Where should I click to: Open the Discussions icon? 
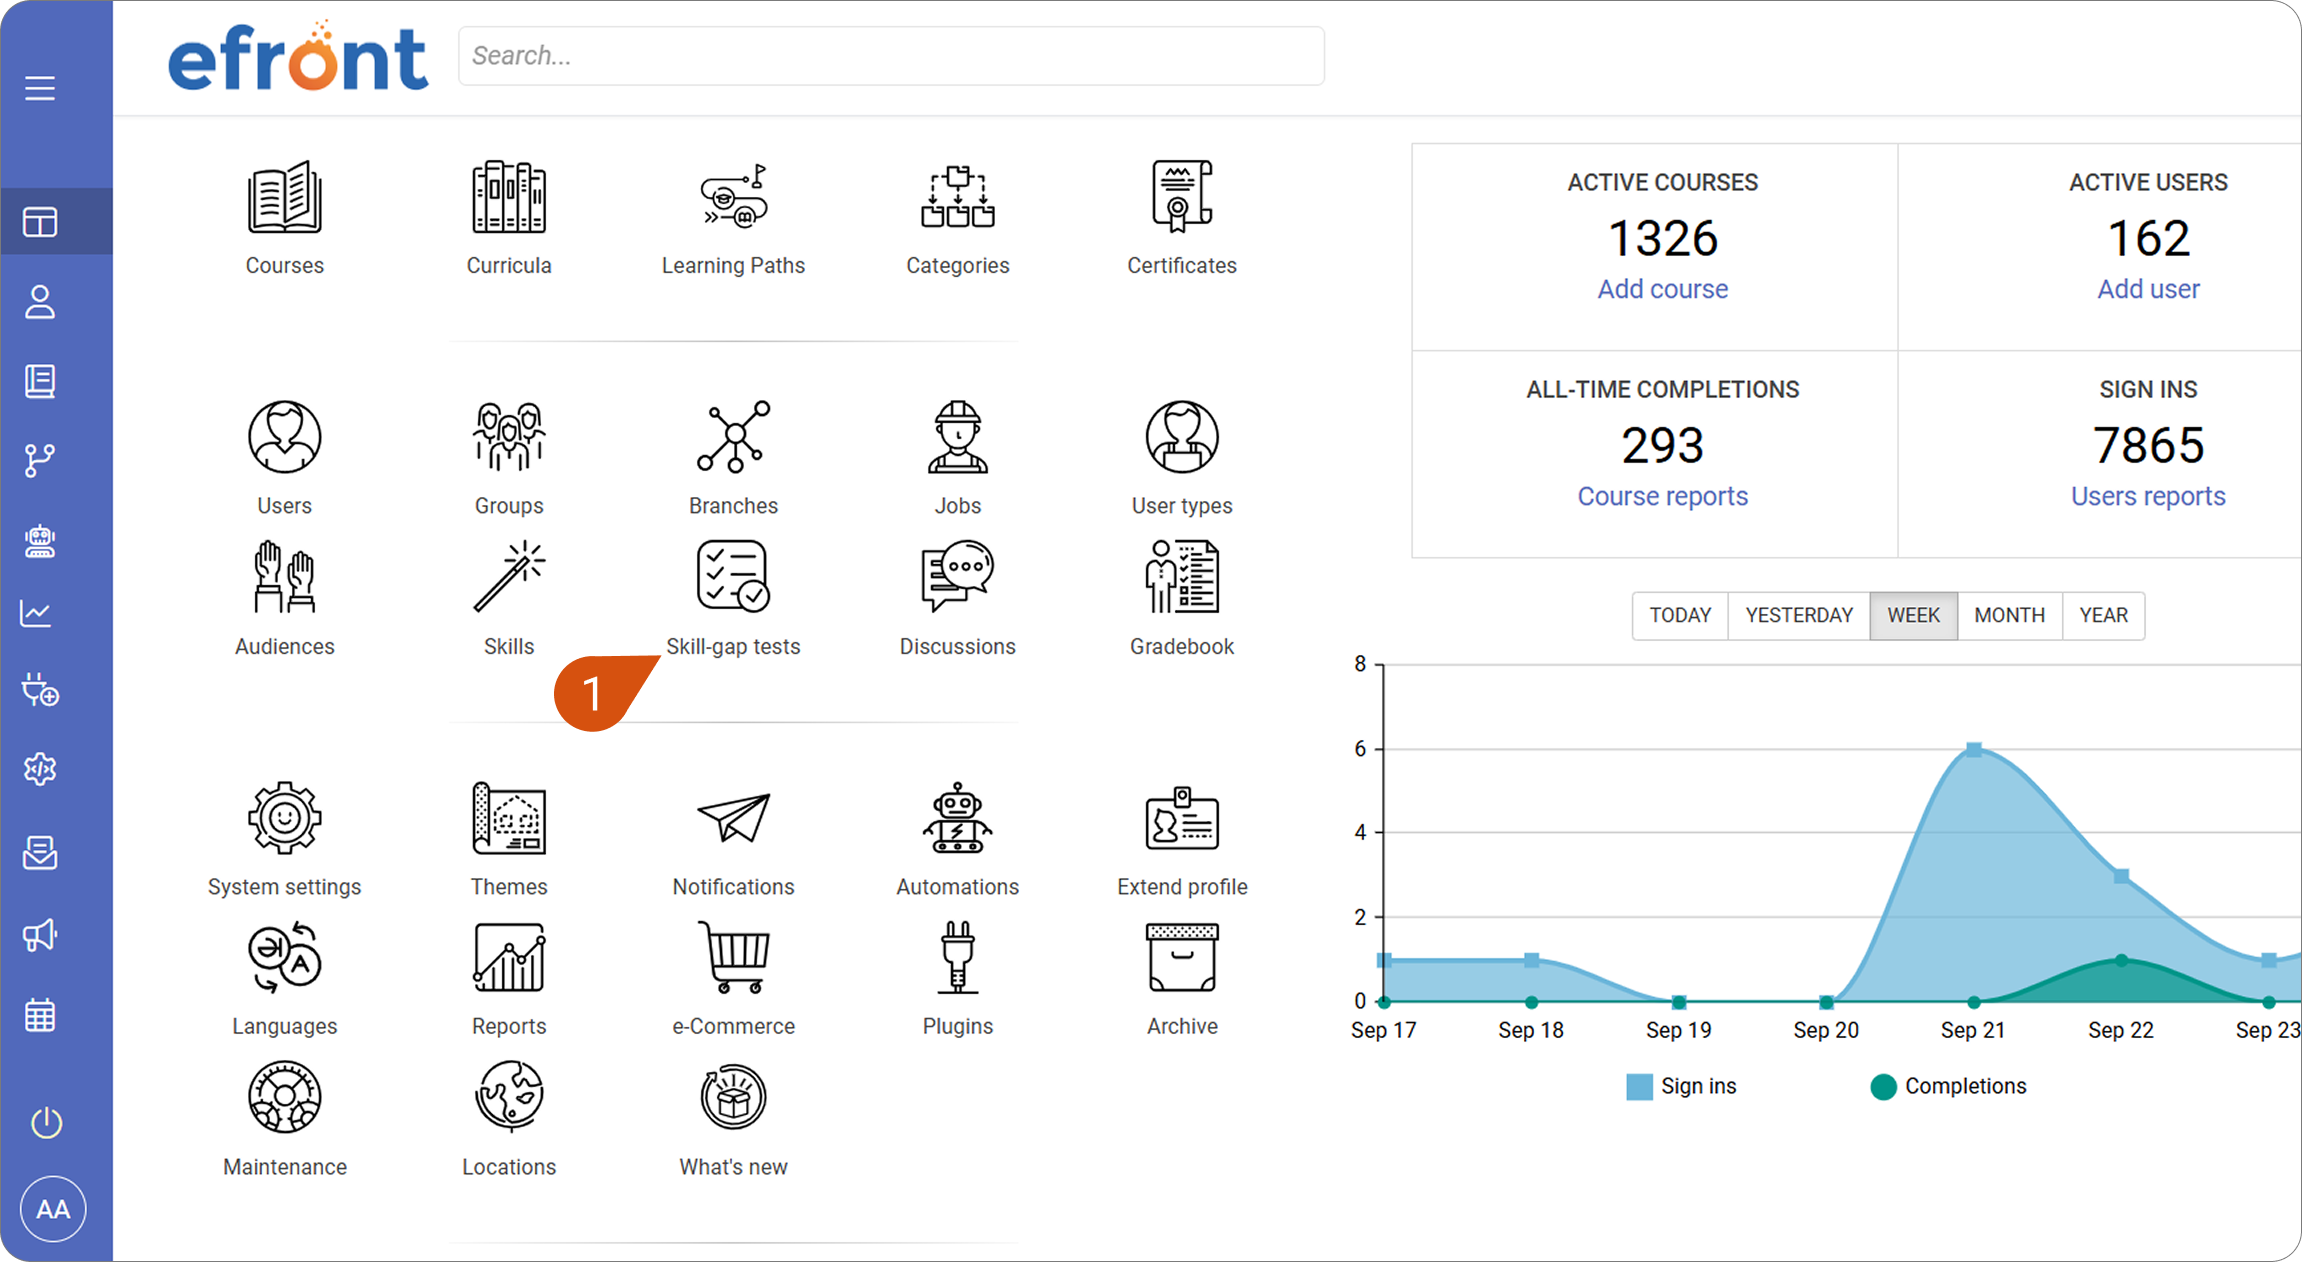957,577
